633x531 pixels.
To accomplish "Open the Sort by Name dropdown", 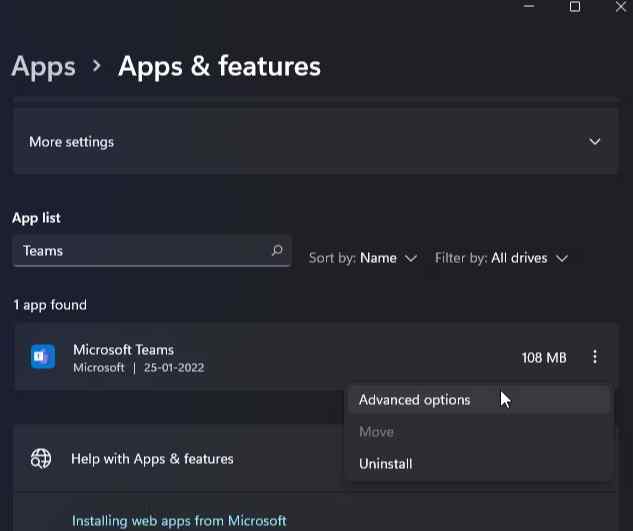I will (x=363, y=258).
